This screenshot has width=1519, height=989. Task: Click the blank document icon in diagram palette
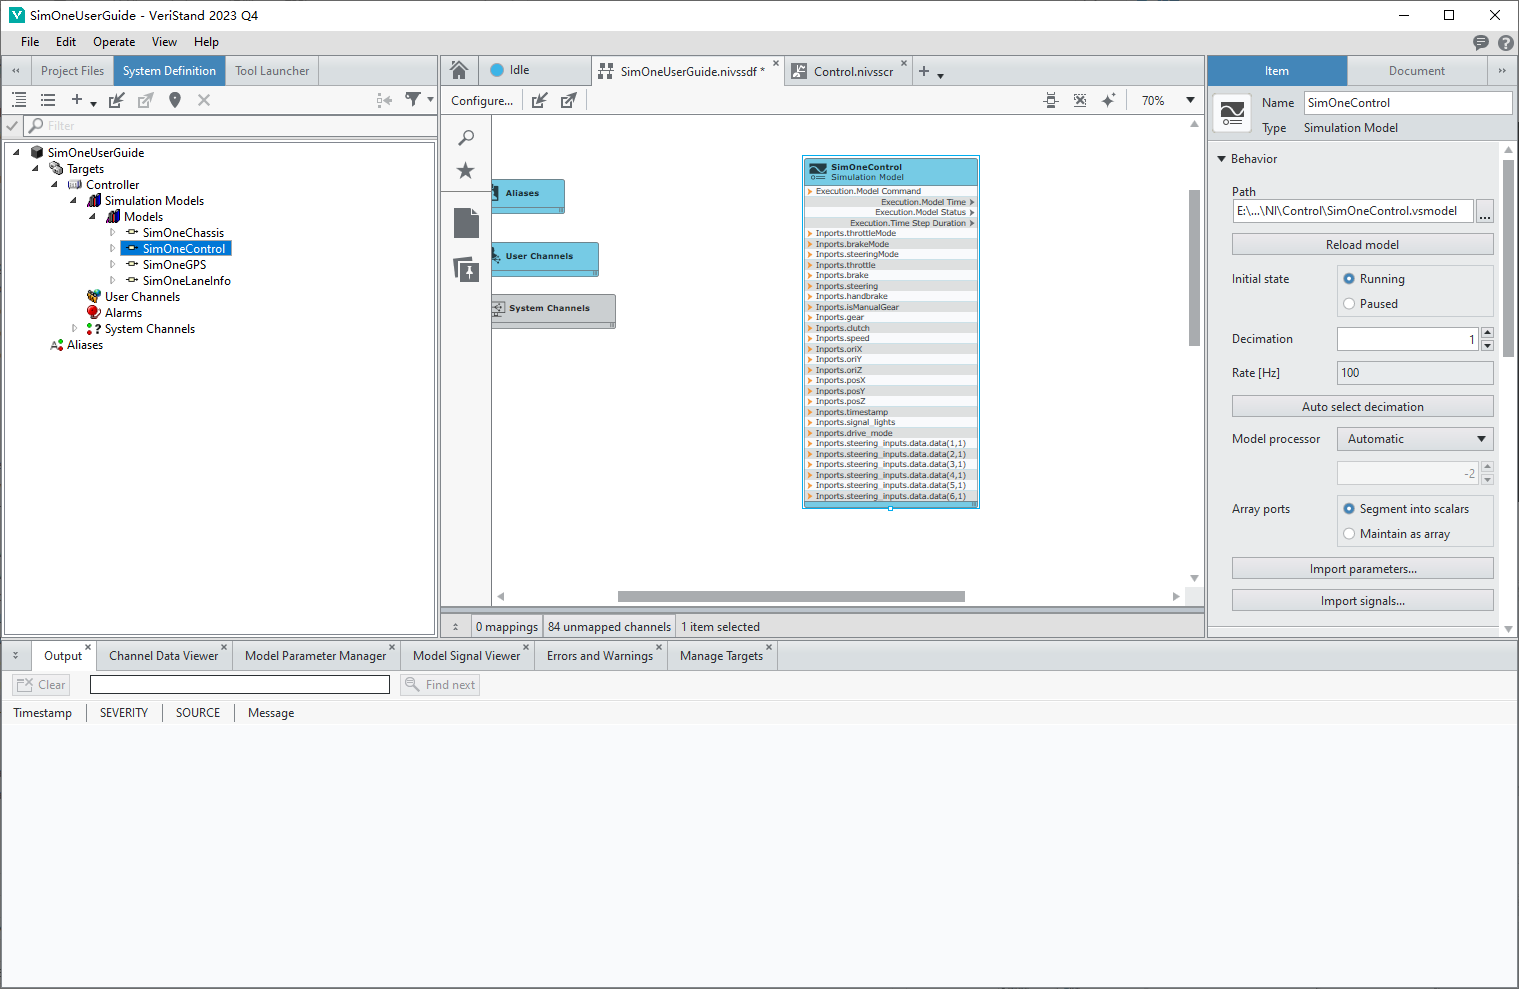(x=466, y=223)
